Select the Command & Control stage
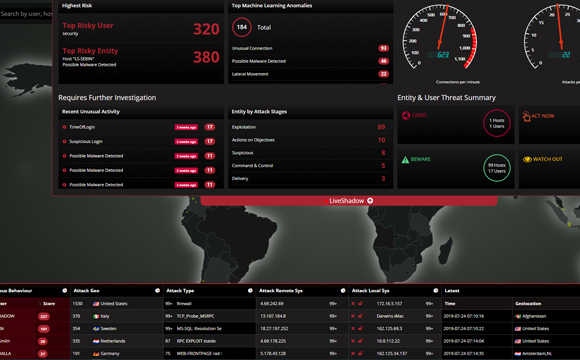The width and height of the screenshot is (580, 360). [x=310, y=165]
